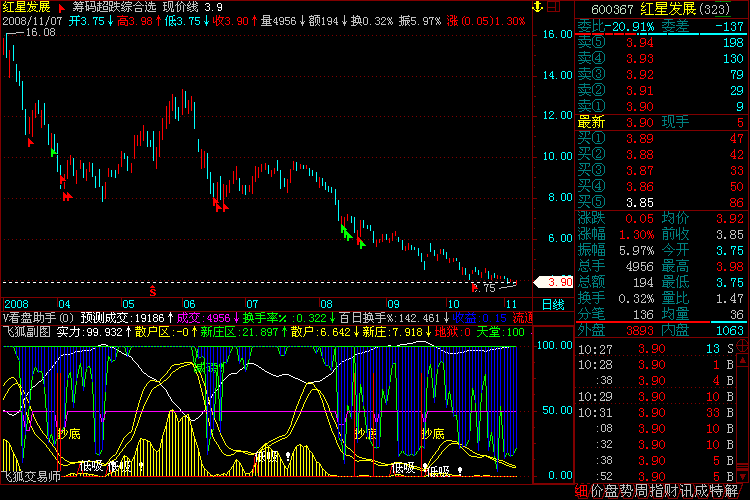Image resolution: width=750 pixels, height=500 pixels.
Task: Click the 买⑤ 3.85 bid row
Action: [661, 203]
